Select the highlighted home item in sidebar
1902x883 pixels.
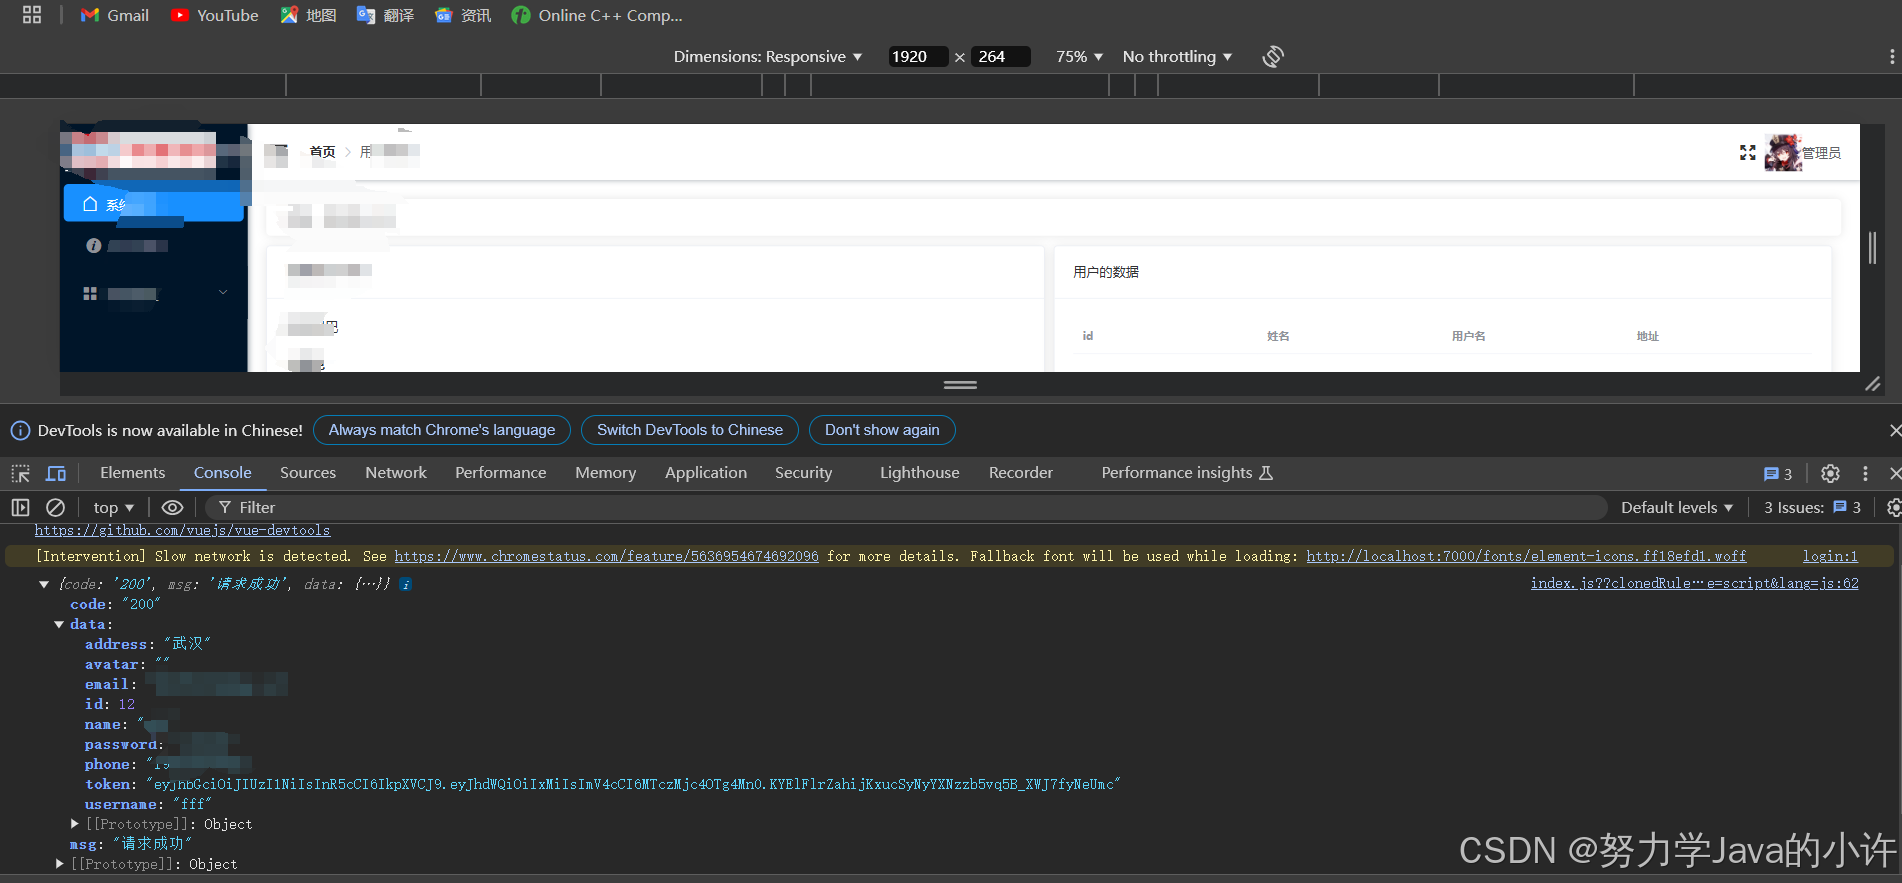pos(153,203)
